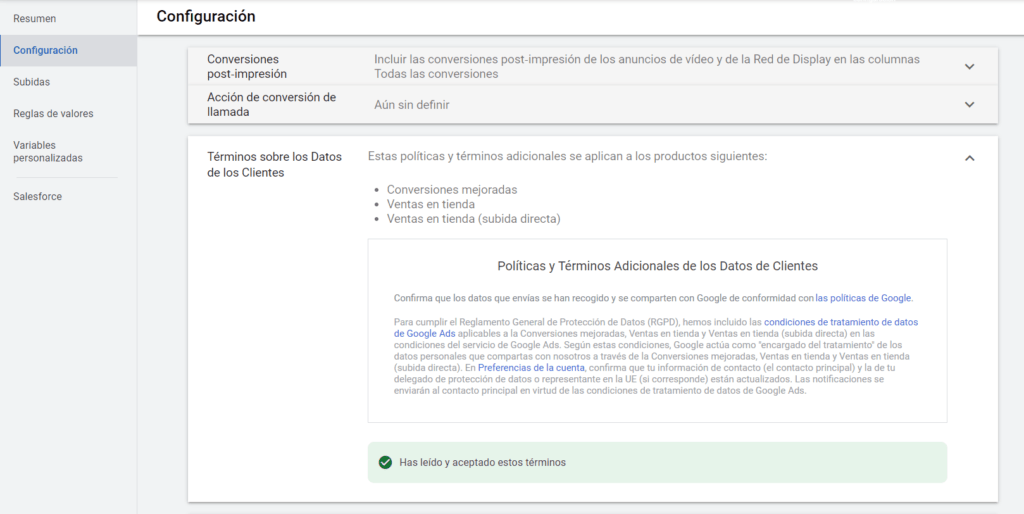Open Salesforce in the sidebar
This screenshot has height=514, width=1024.
tap(37, 197)
